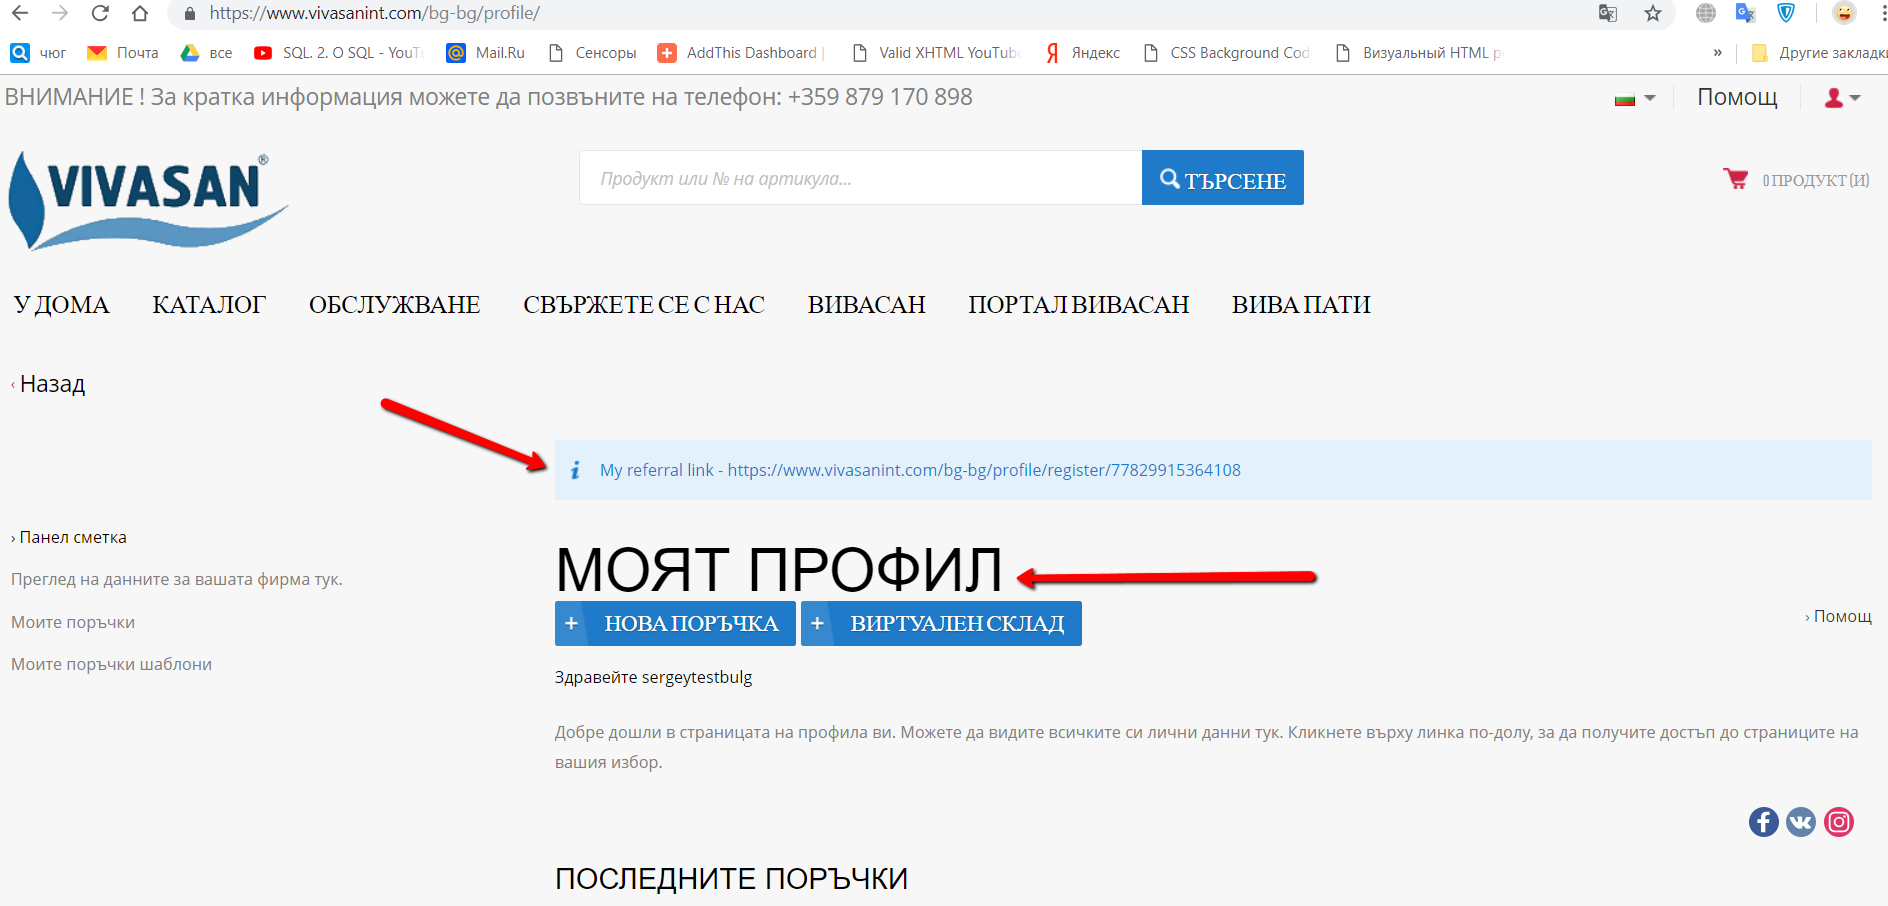Click the '0 ПРОДУКТ(И)' cart text

[1816, 180]
